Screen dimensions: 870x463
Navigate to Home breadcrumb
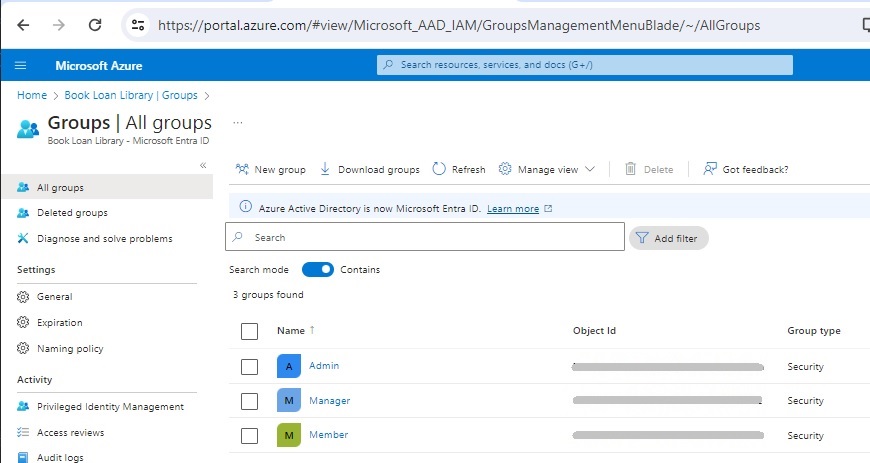point(32,95)
